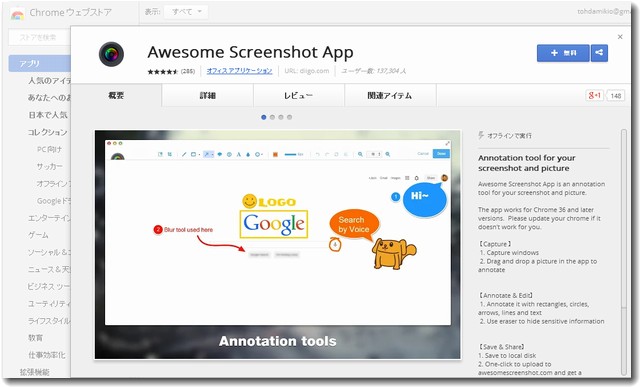
Task: Click the share icon button
Action: 599,53
